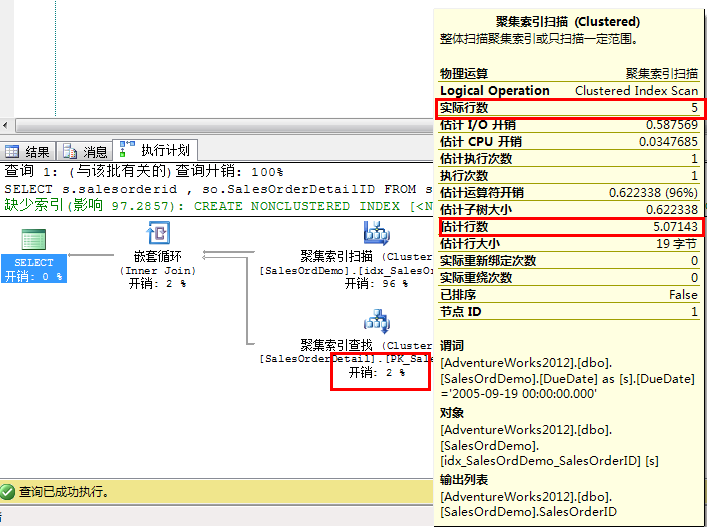Click the 节点 ID row
The width and height of the screenshot is (707, 527).
(x=569, y=312)
